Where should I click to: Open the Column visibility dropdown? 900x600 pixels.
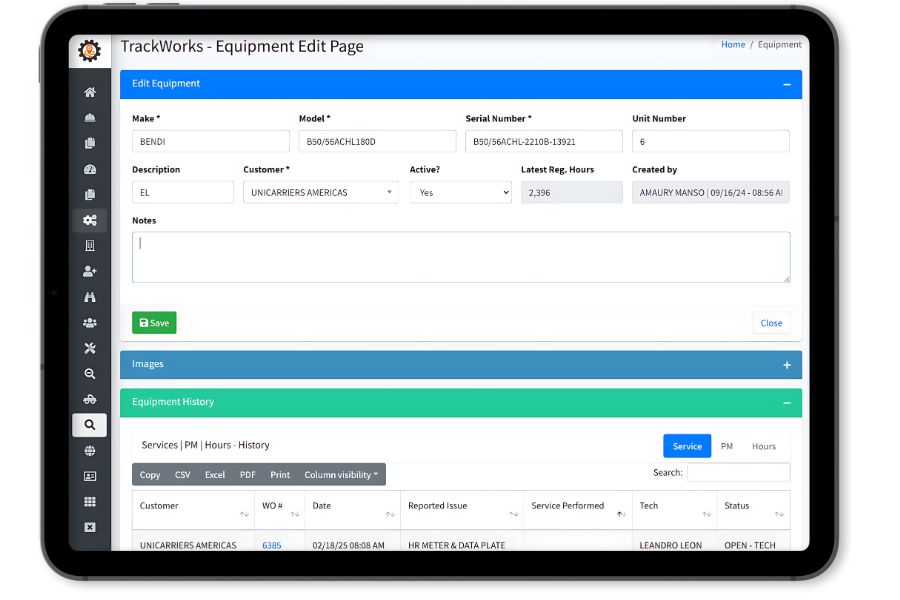[x=341, y=475]
